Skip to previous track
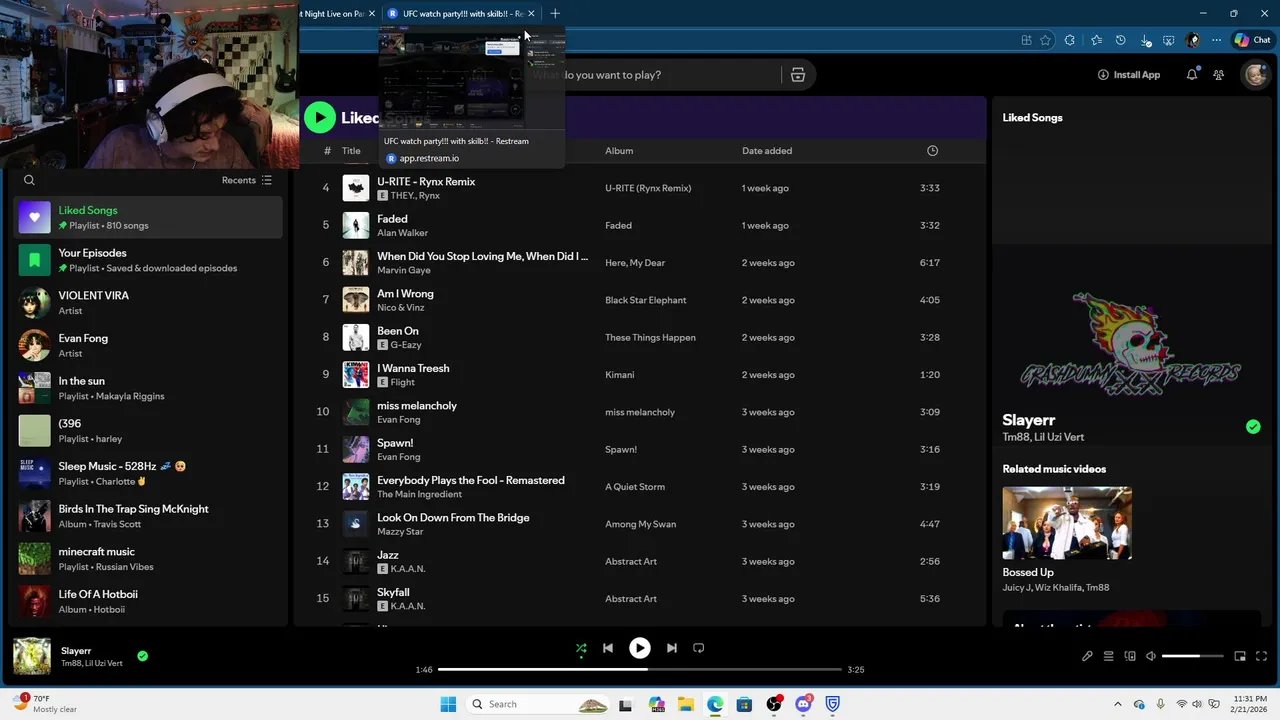Viewport: 1280px width, 720px height. click(608, 648)
